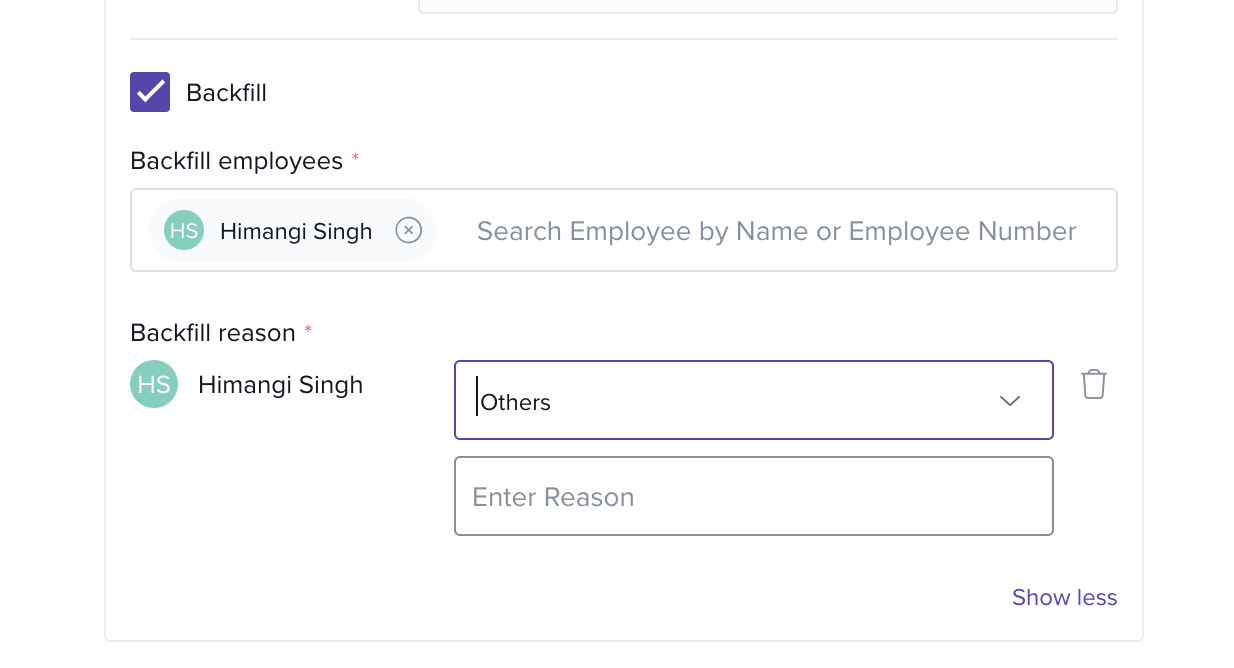Collapse the section with Show less

(x=1064, y=597)
